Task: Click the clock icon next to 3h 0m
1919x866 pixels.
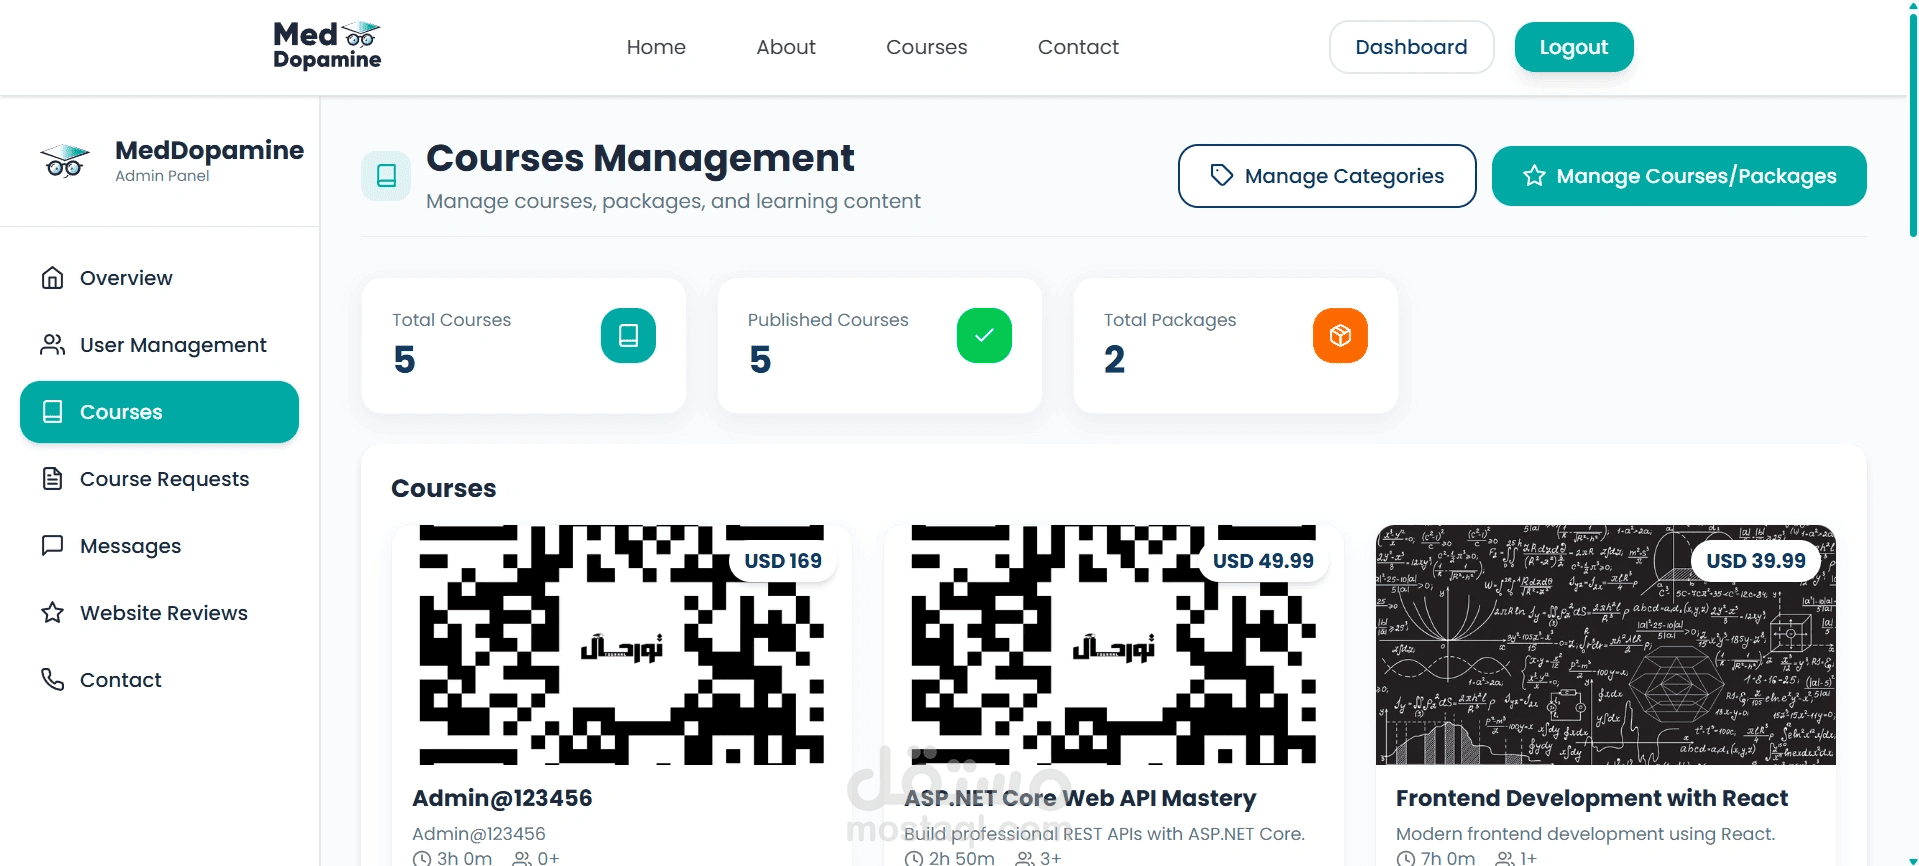Action: coord(422,858)
